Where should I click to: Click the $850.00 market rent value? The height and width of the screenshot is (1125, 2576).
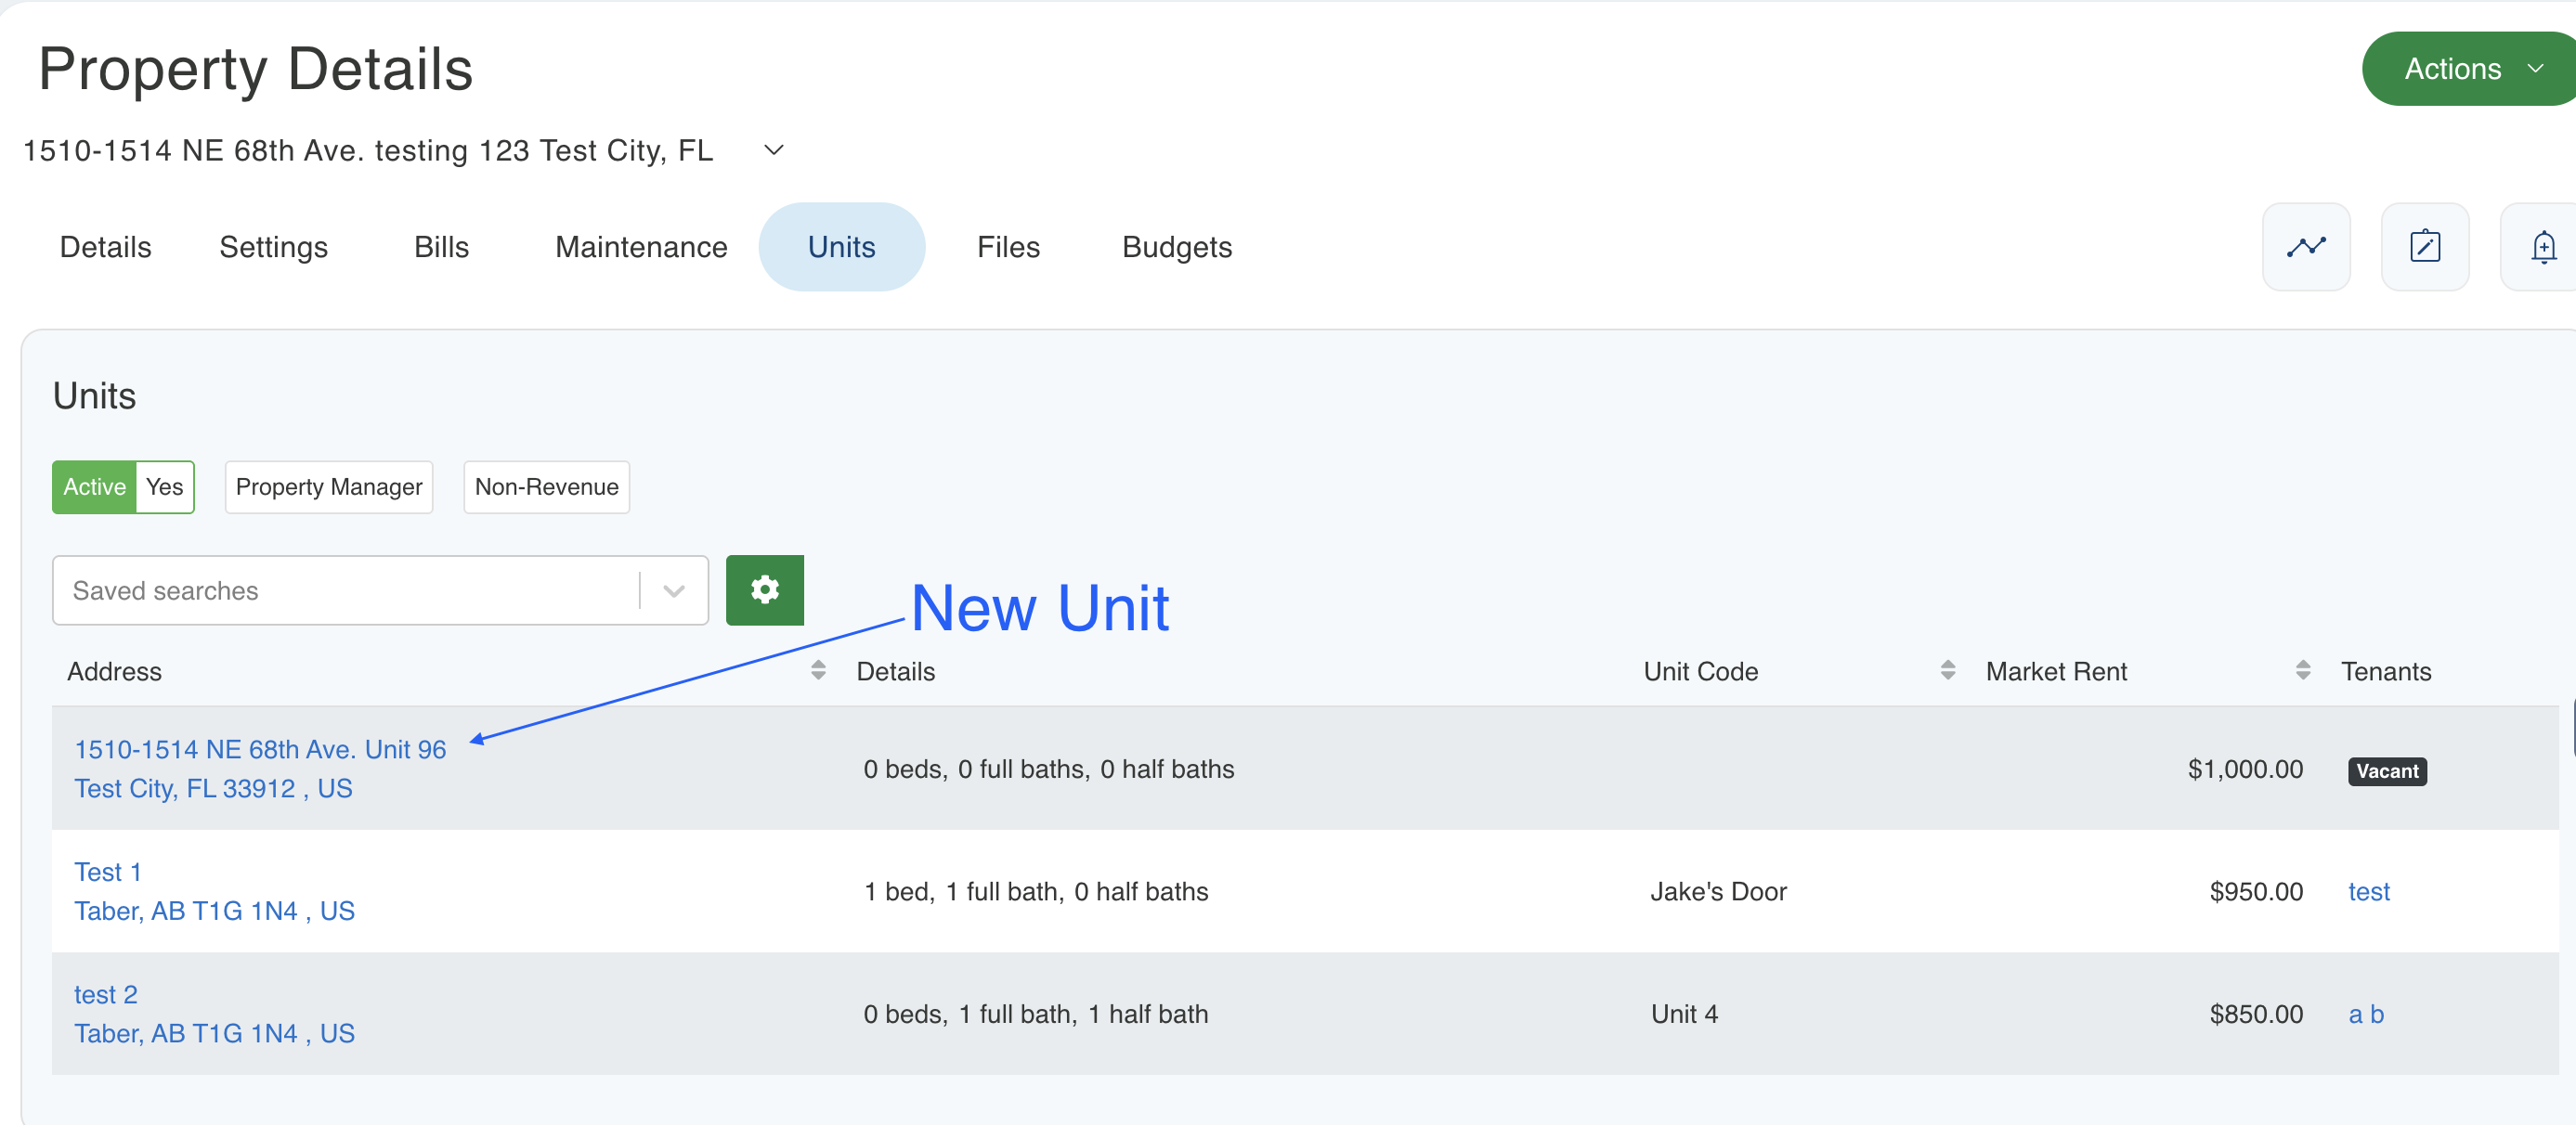tap(2256, 1014)
